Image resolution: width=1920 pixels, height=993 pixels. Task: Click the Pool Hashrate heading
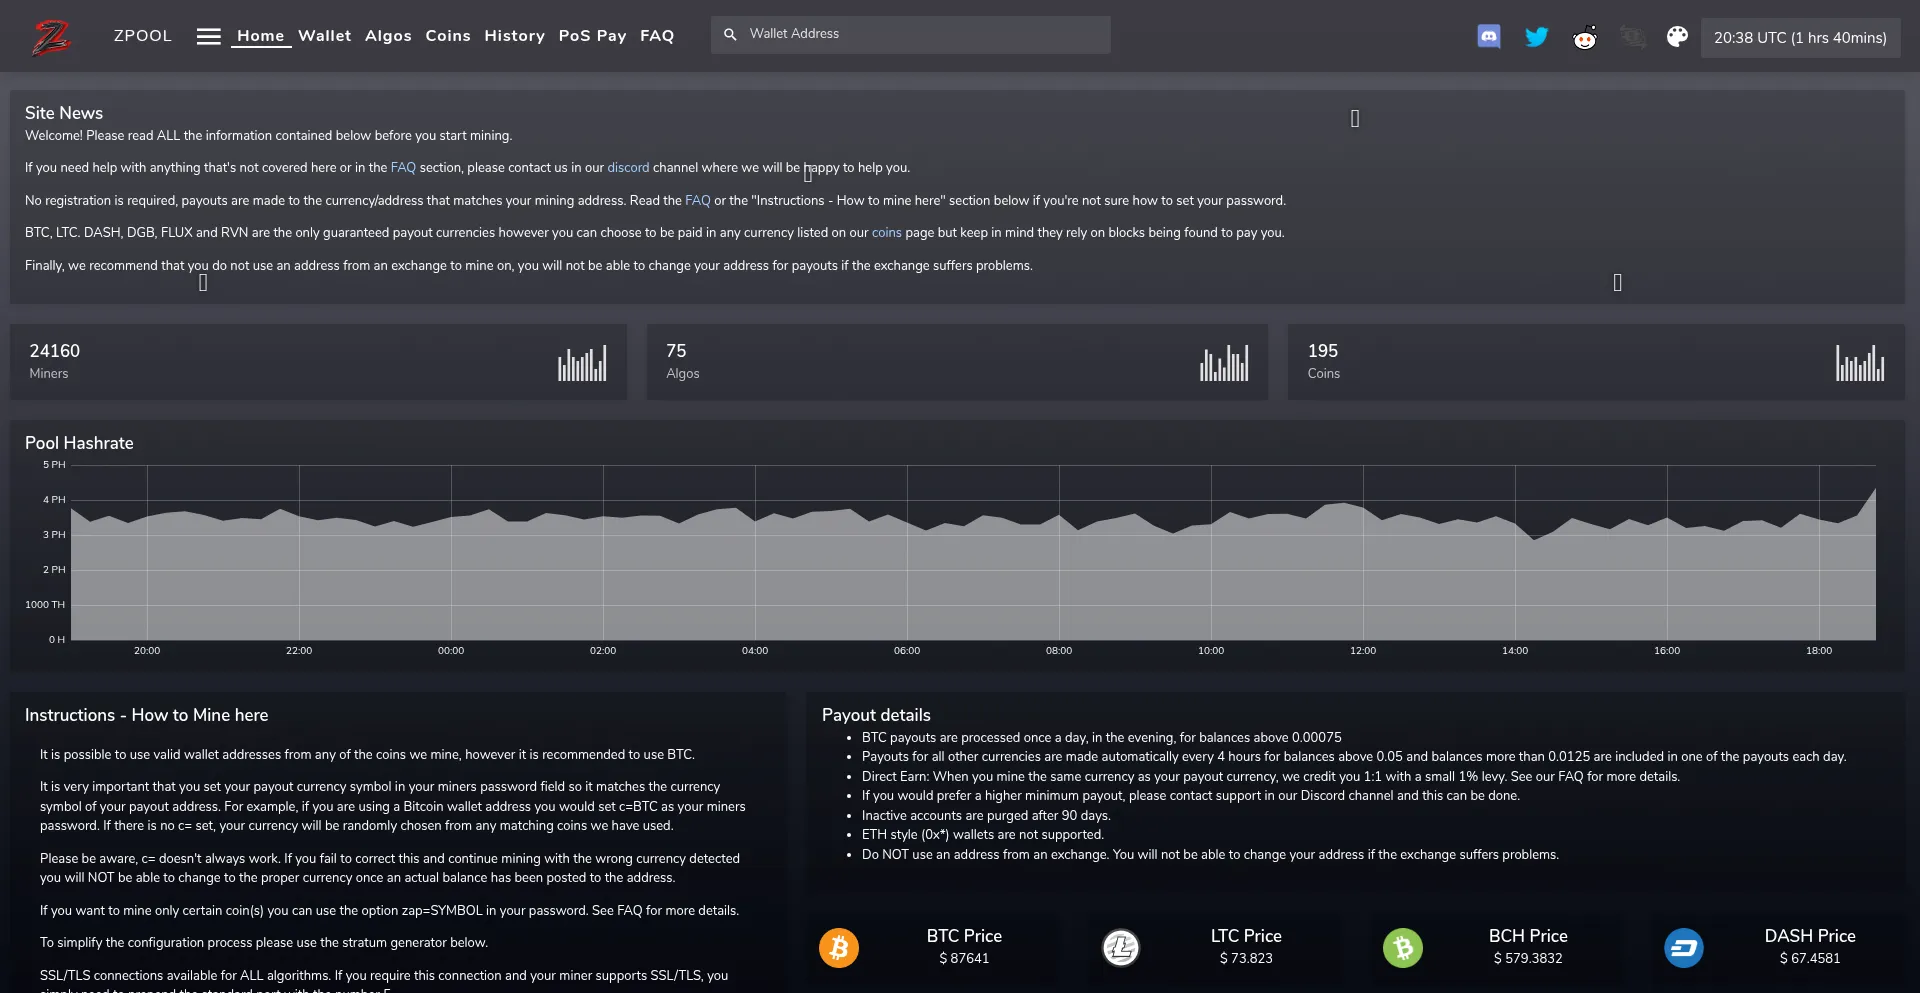(x=79, y=443)
